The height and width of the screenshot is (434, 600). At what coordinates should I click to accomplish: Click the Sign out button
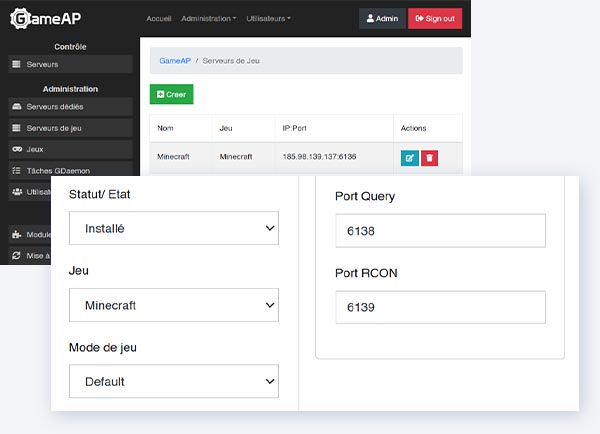click(x=435, y=18)
